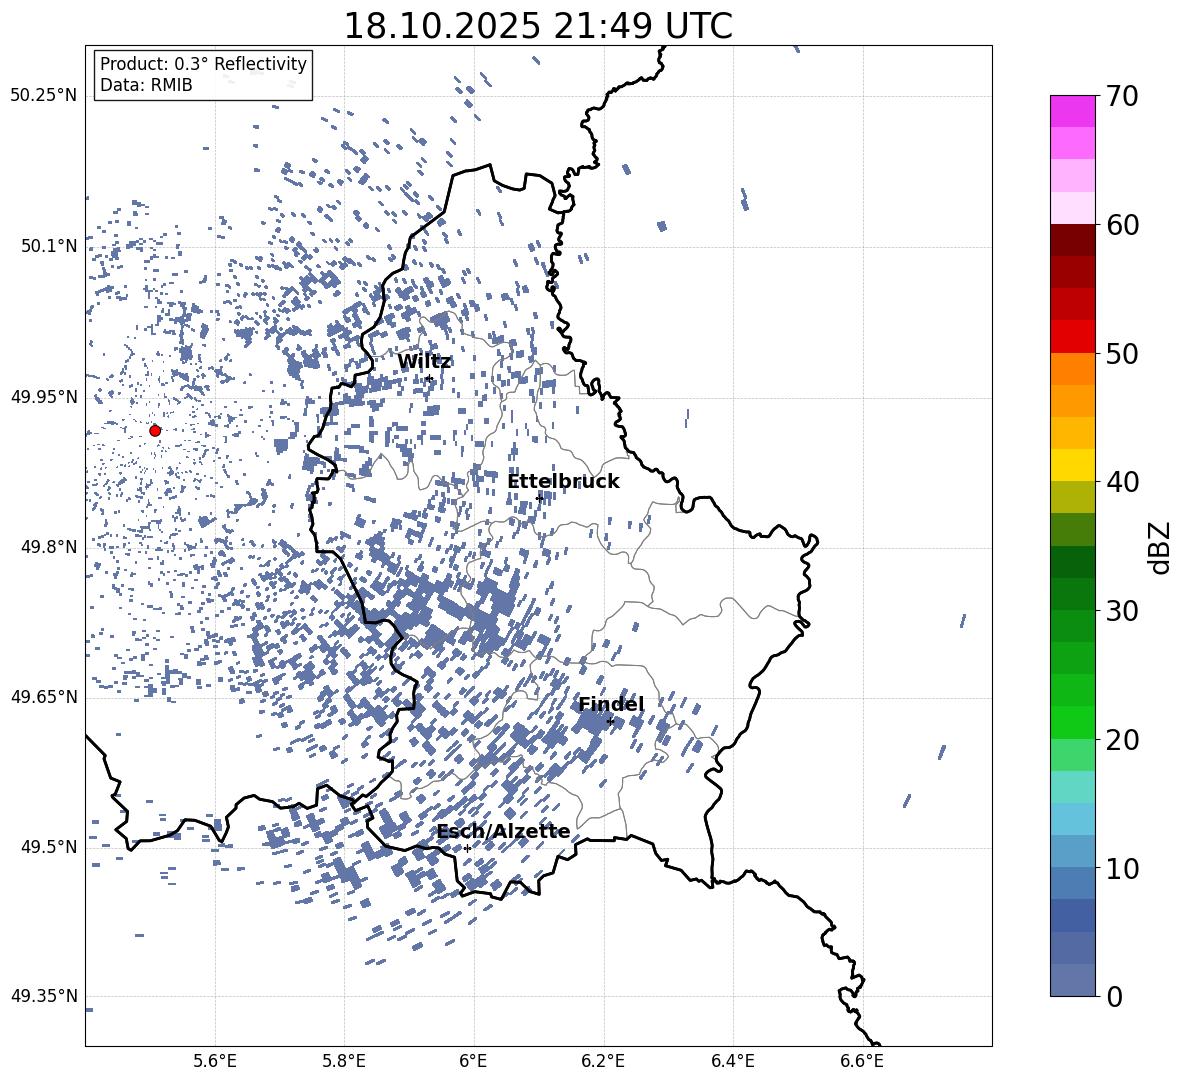Pick the grey-blue swatch at colorbar bottom
This screenshot has width=1184, height=1081.
(1073, 980)
